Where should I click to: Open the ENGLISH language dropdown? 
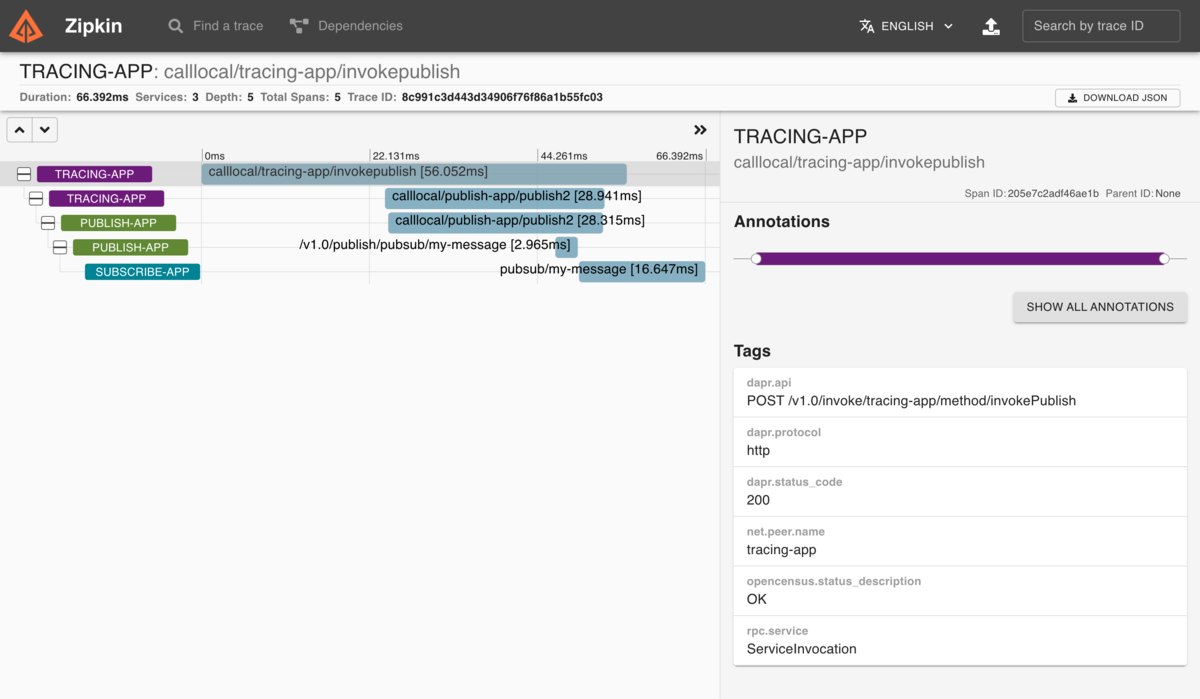pyautogui.click(x=907, y=26)
